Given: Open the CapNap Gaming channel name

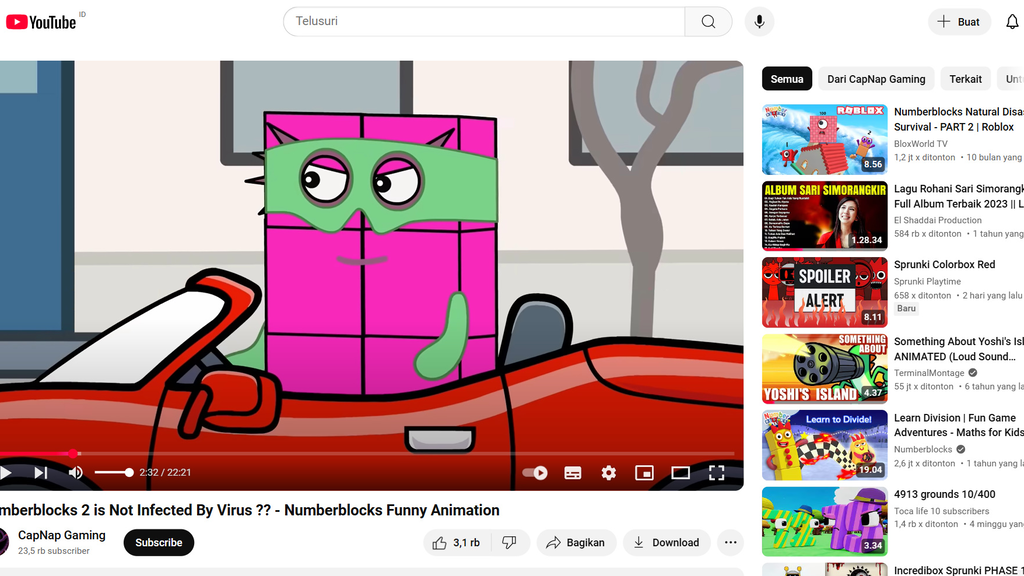Looking at the screenshot, I should tap(61, 535).
